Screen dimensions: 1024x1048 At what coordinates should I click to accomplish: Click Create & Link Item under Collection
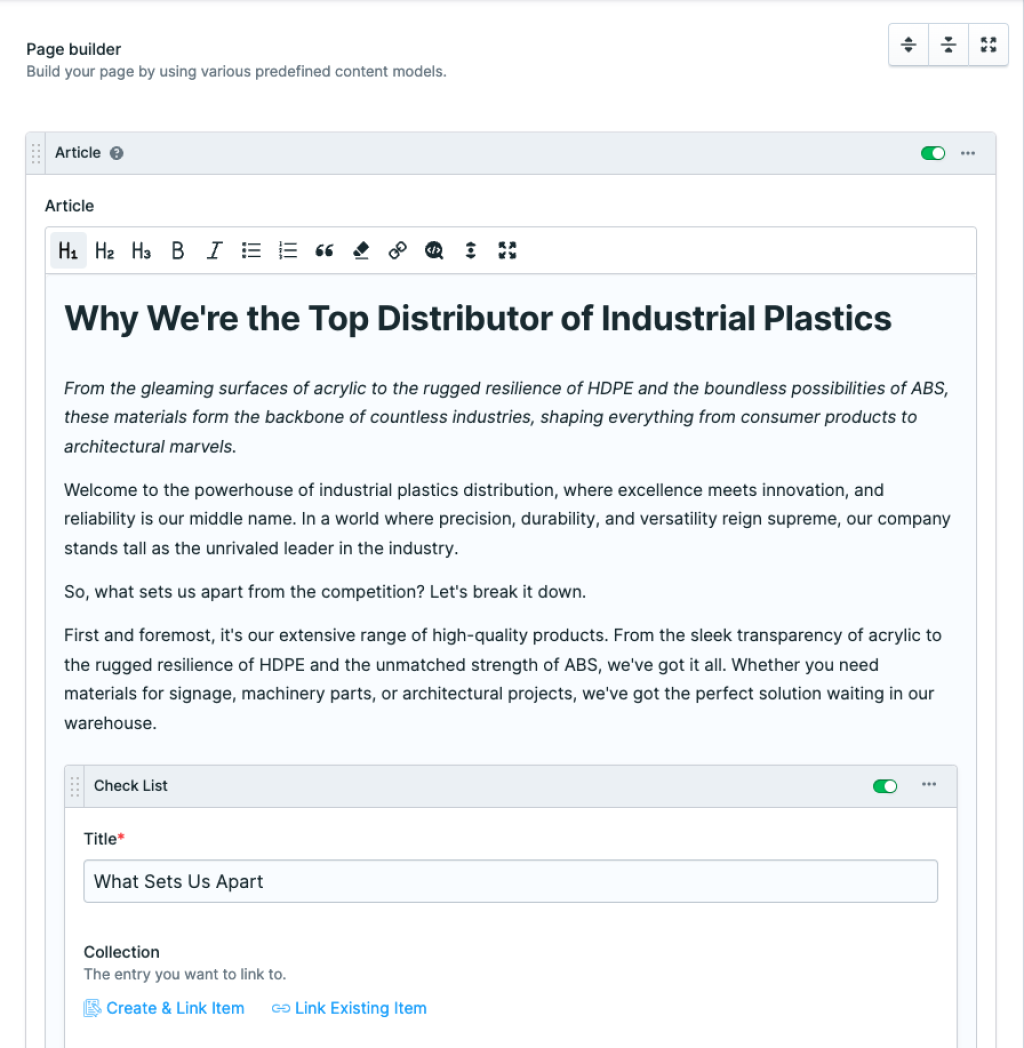tap(164, 1008)
